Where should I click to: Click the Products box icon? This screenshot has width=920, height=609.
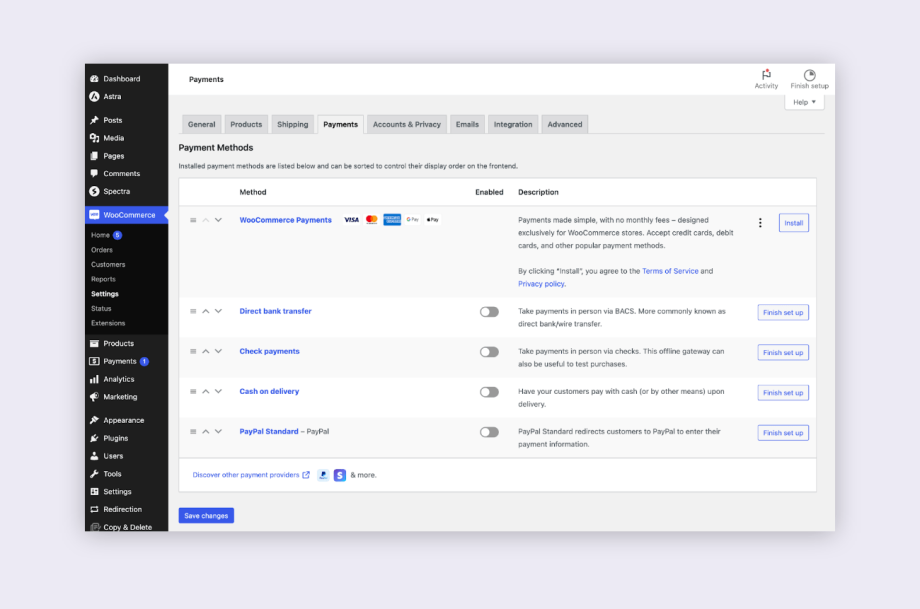point(94,343)
